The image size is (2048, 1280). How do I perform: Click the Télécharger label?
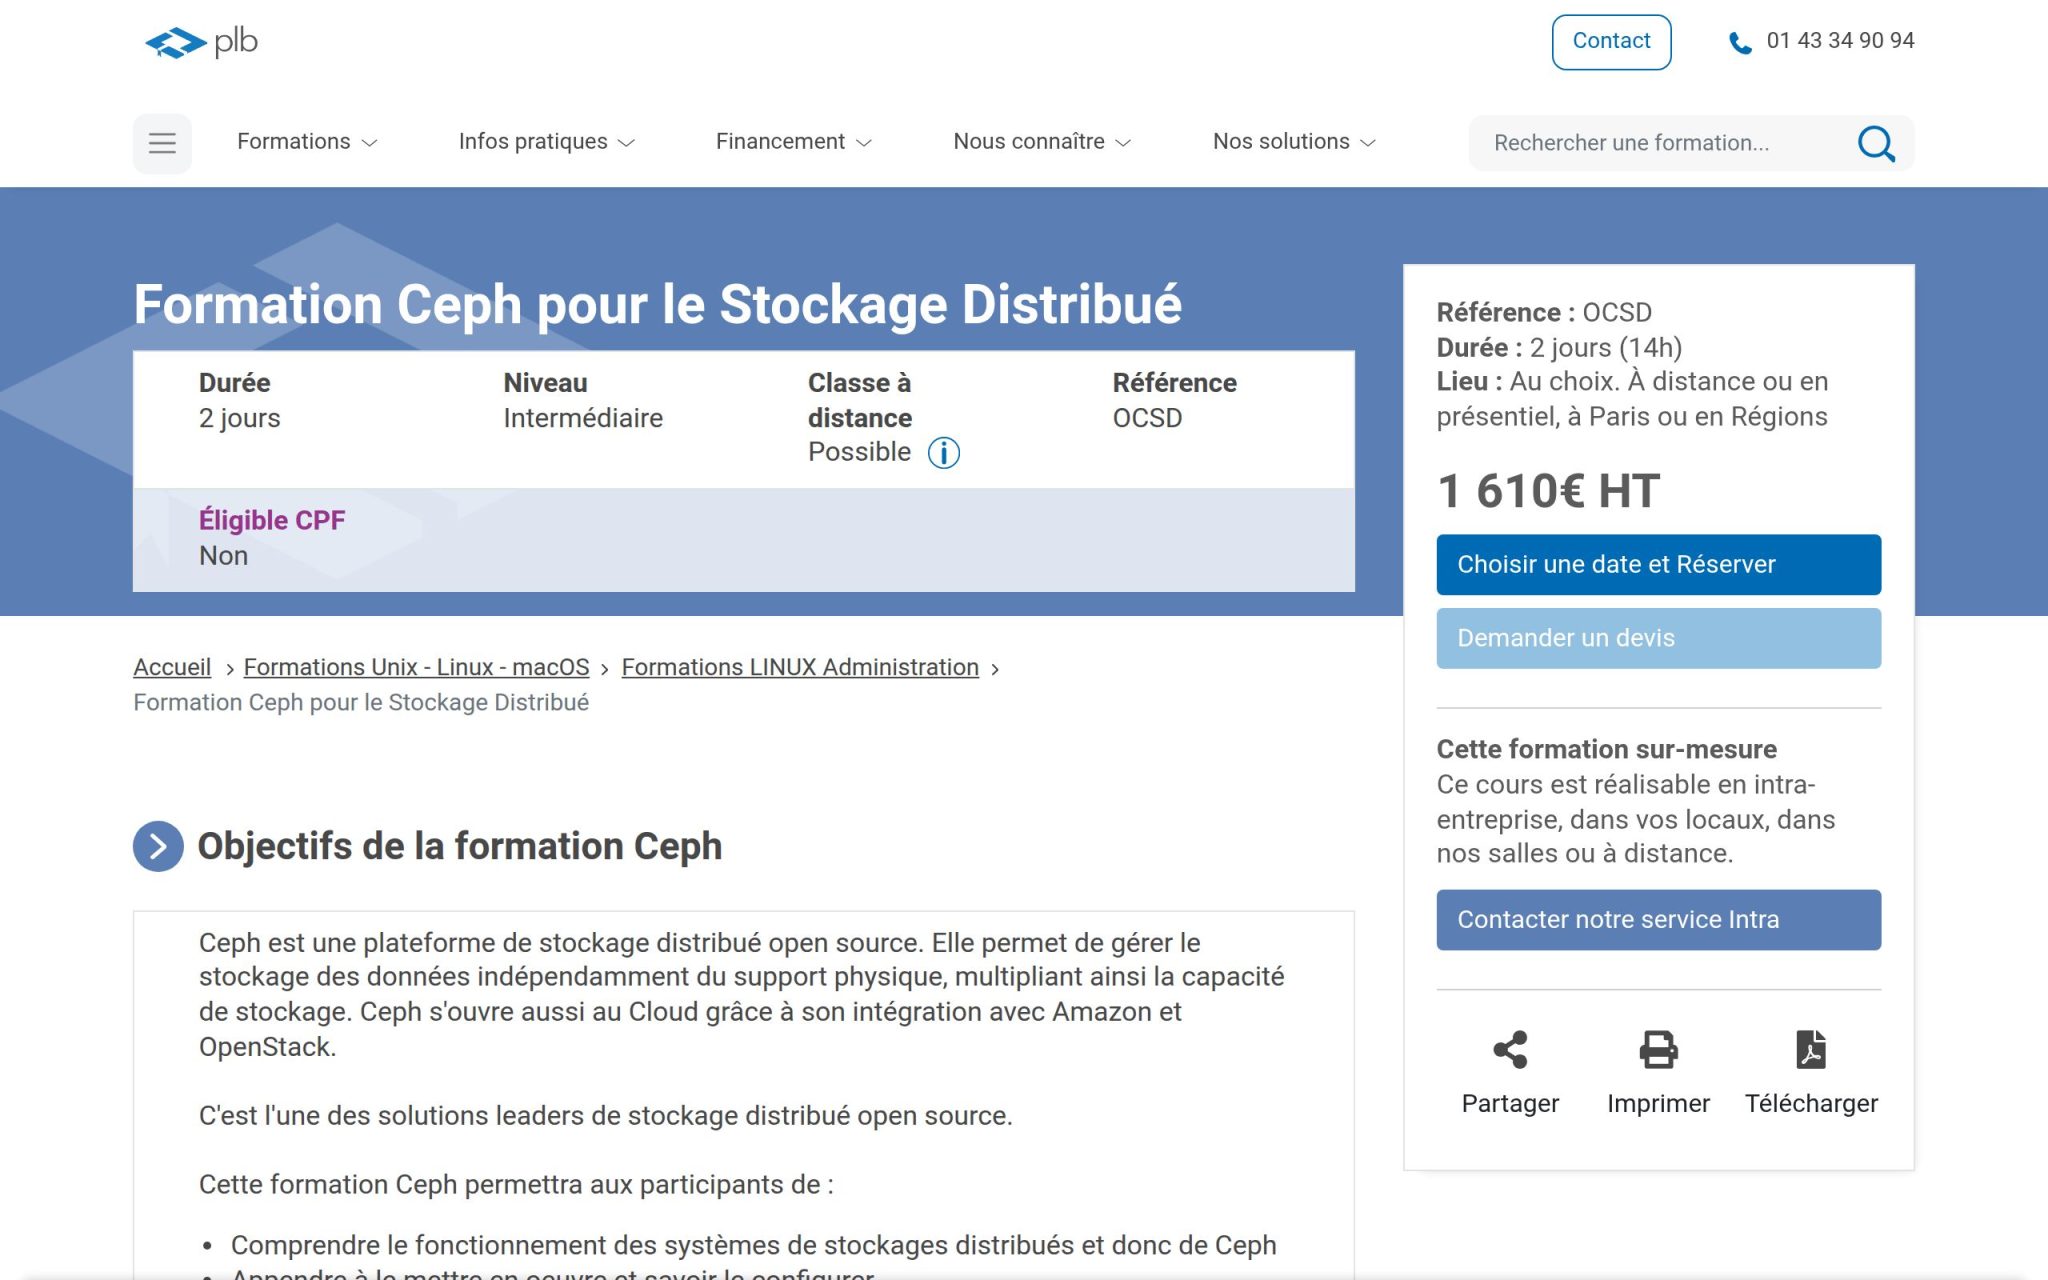[x=1811, y=1103]
